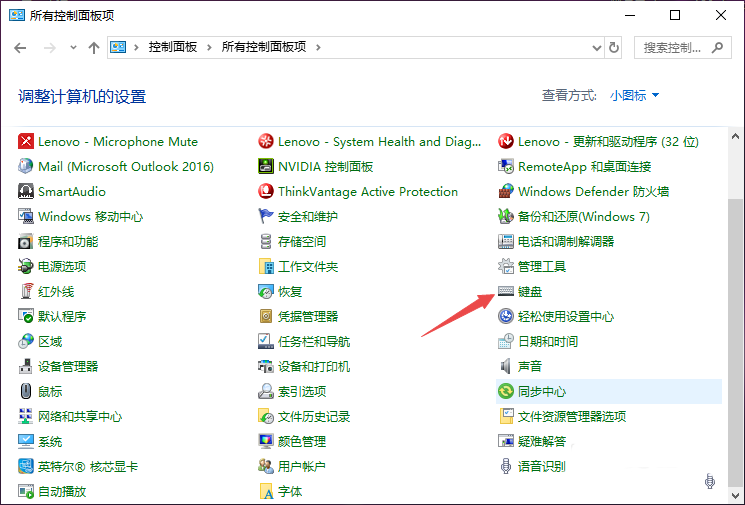Go up one level with up arrow
745x505 pixels.
(94, 48)
